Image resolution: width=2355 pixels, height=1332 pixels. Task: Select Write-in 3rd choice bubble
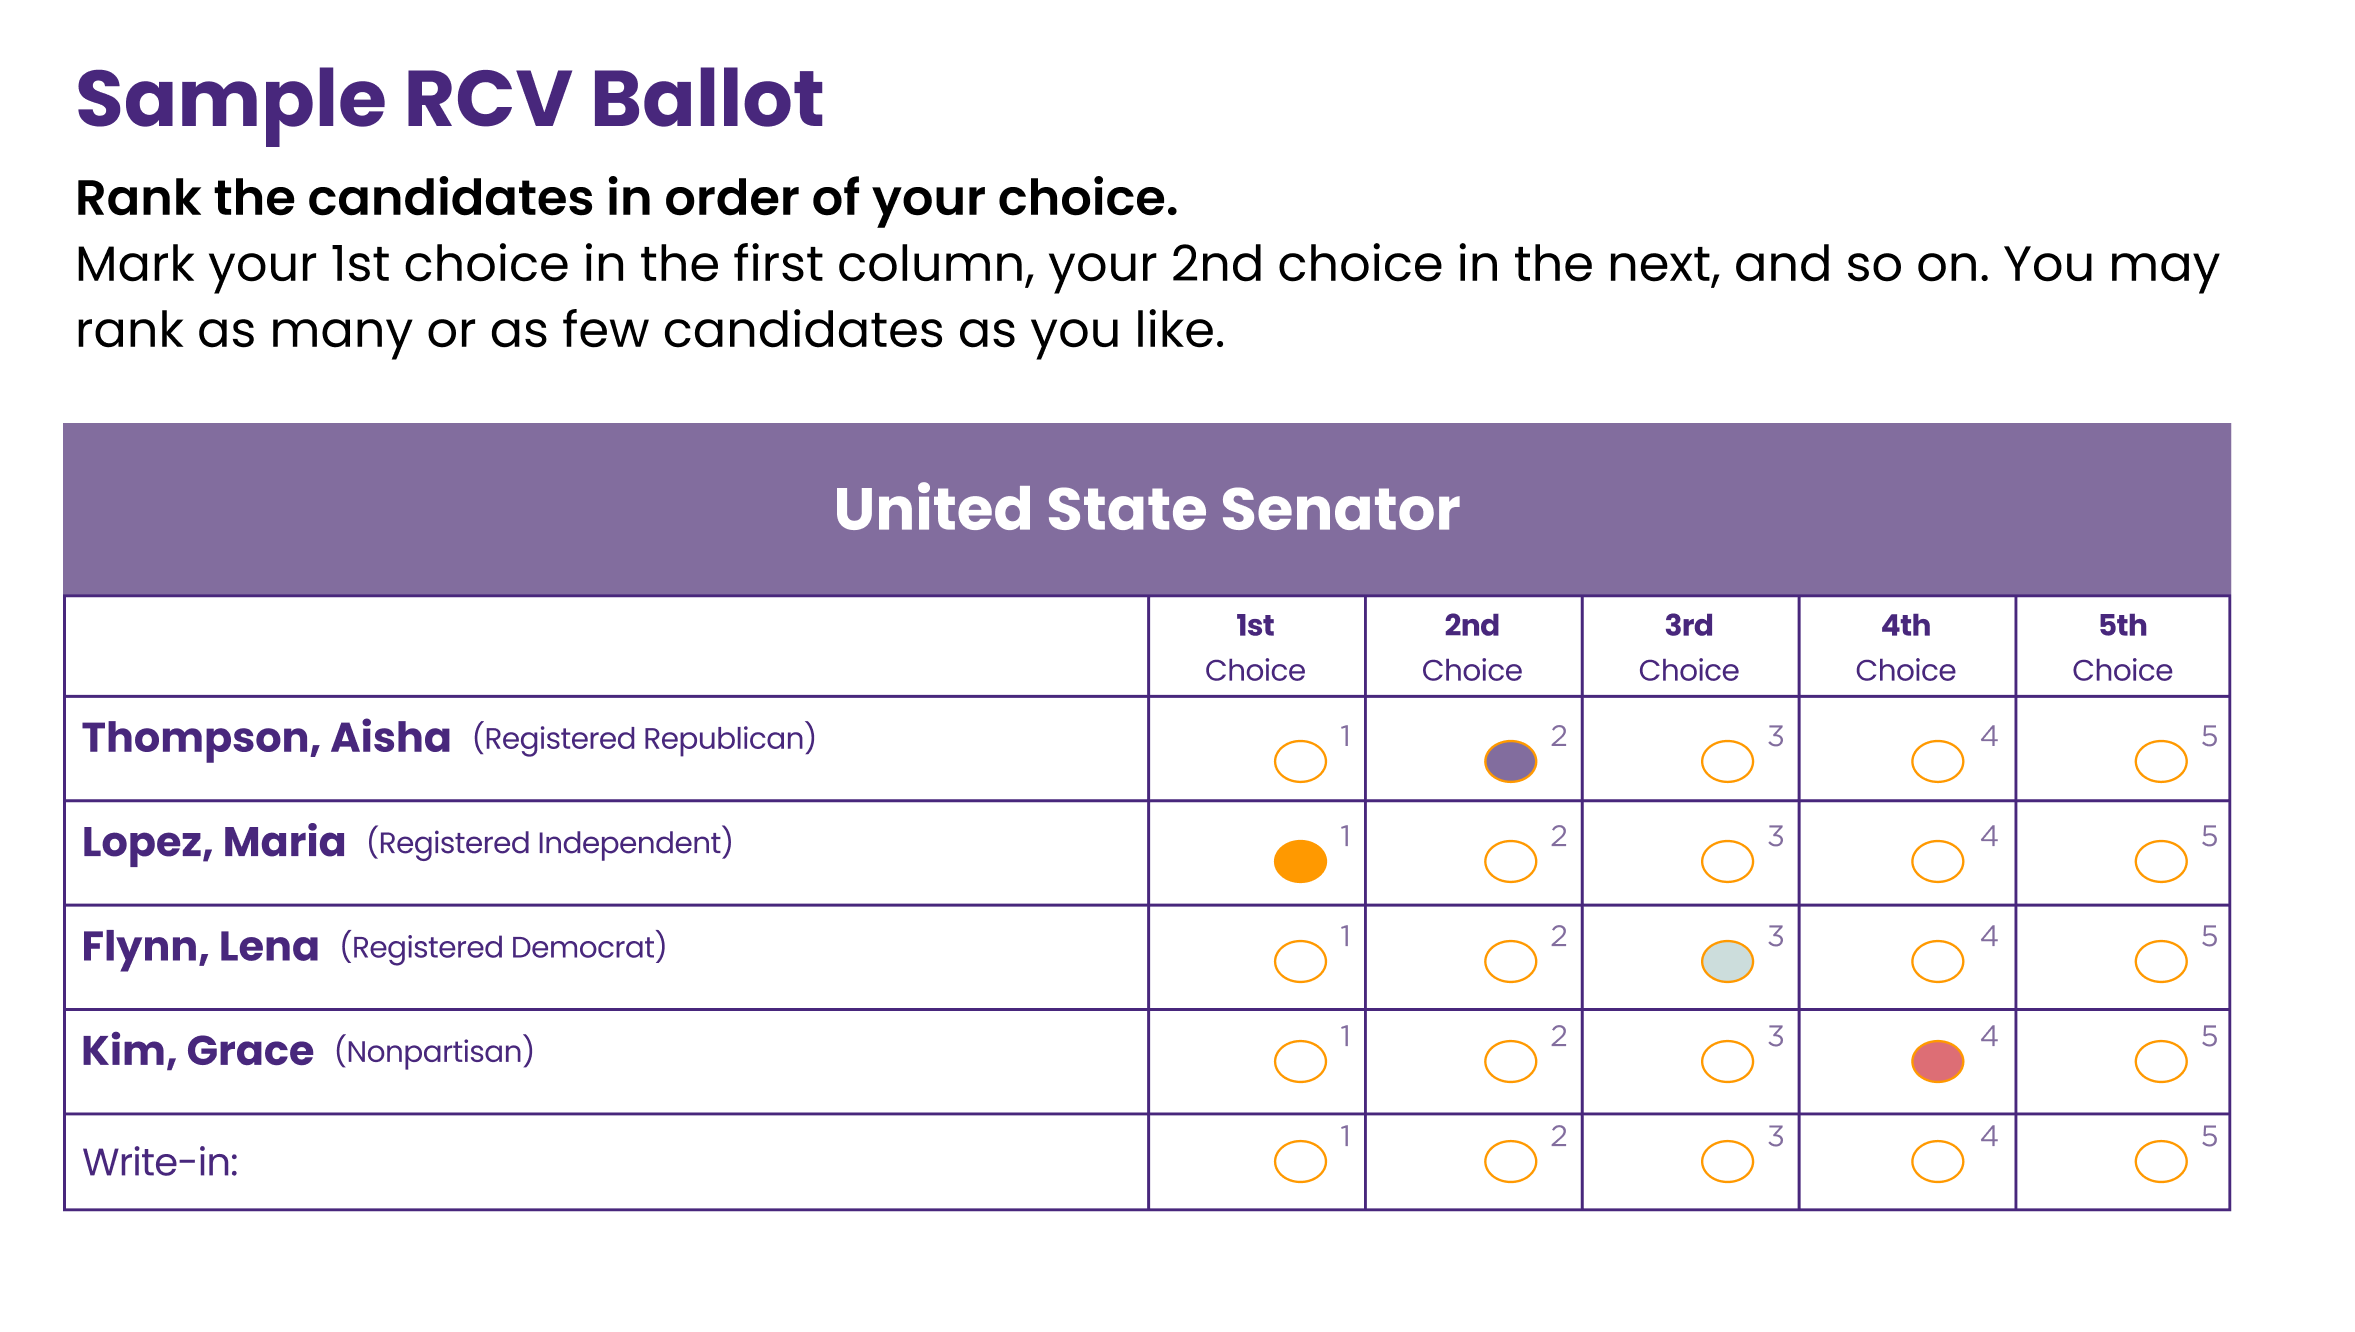(1727, 1161)
